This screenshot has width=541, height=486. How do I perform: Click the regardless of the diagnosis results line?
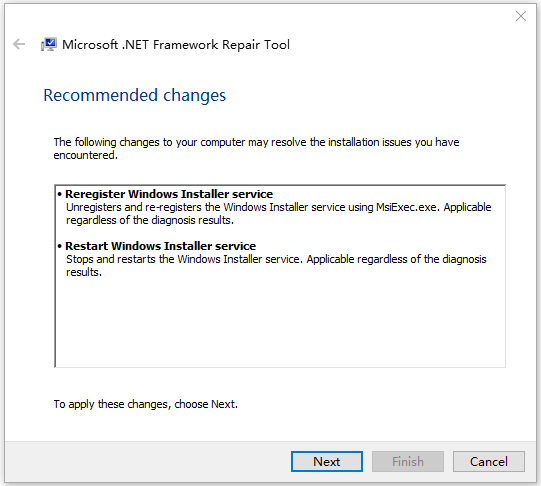tap(150, 220)
